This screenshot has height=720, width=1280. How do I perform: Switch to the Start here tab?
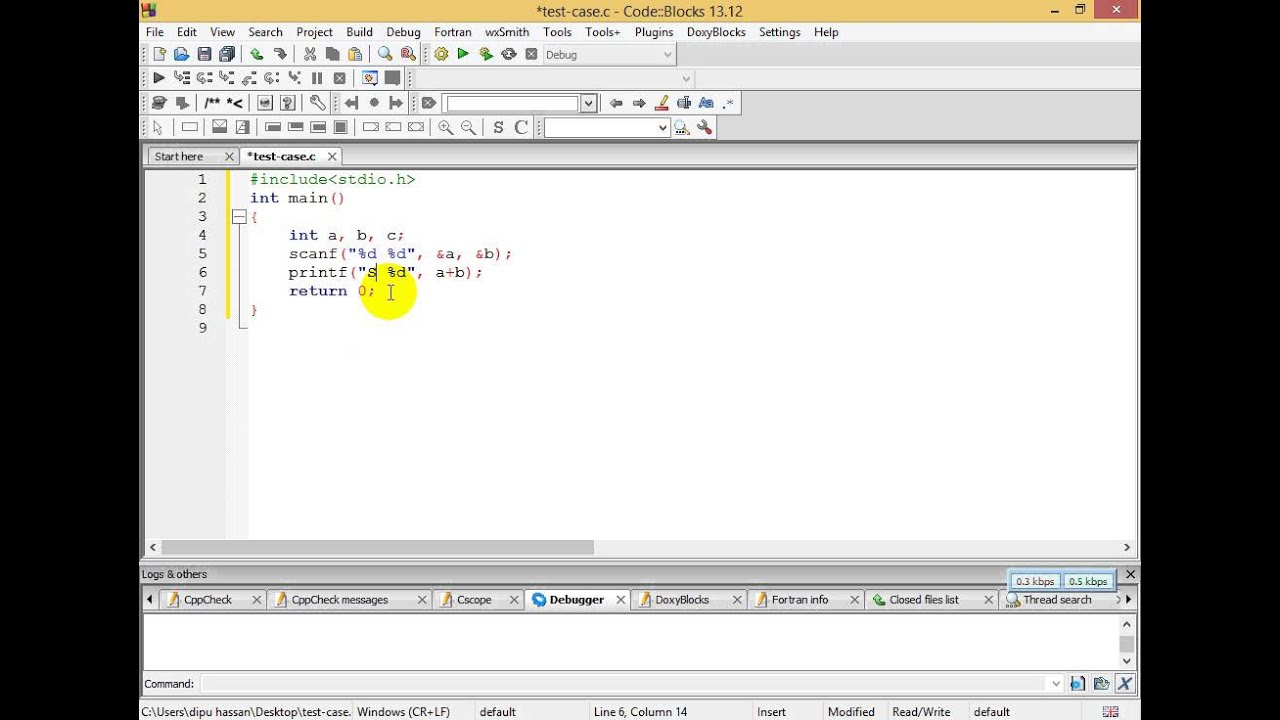click(179, 156)
